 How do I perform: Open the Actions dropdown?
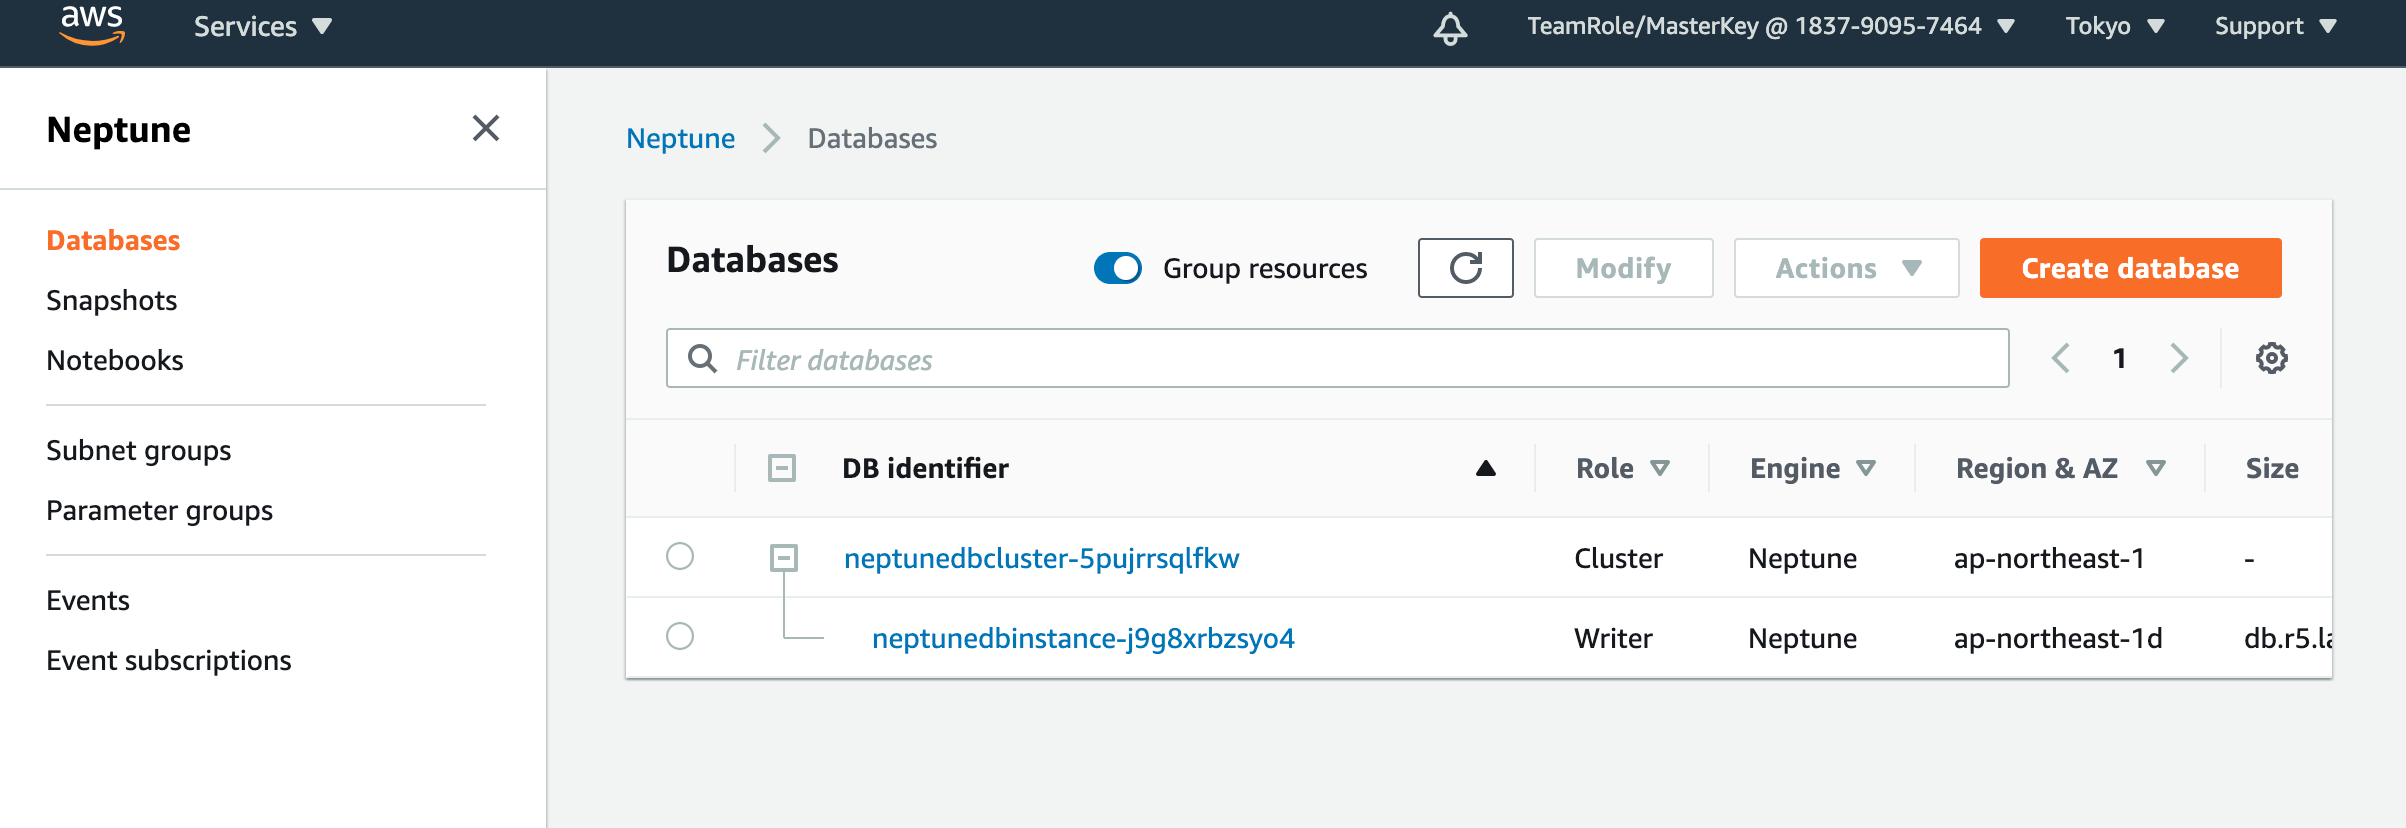pyautogui.click(x=1846, y=268)
